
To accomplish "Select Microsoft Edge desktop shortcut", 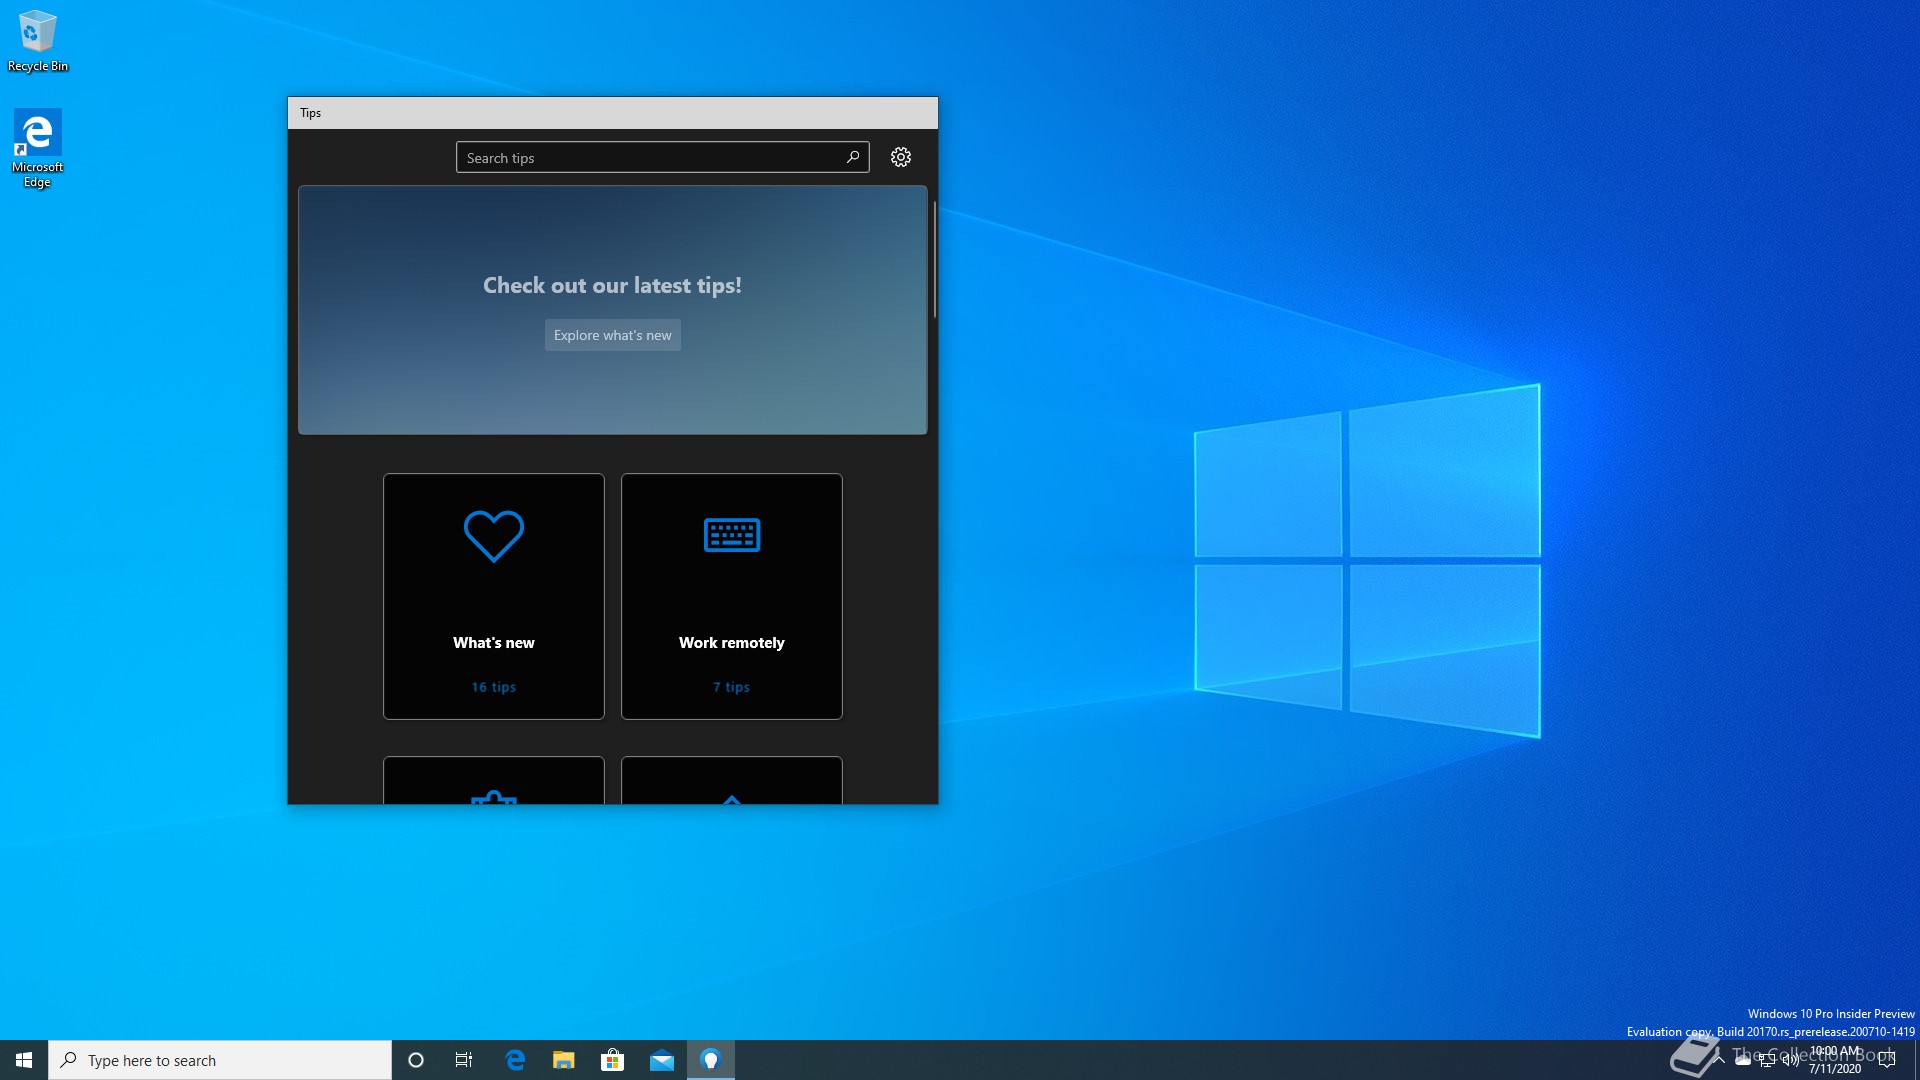I will coord(38,148).
